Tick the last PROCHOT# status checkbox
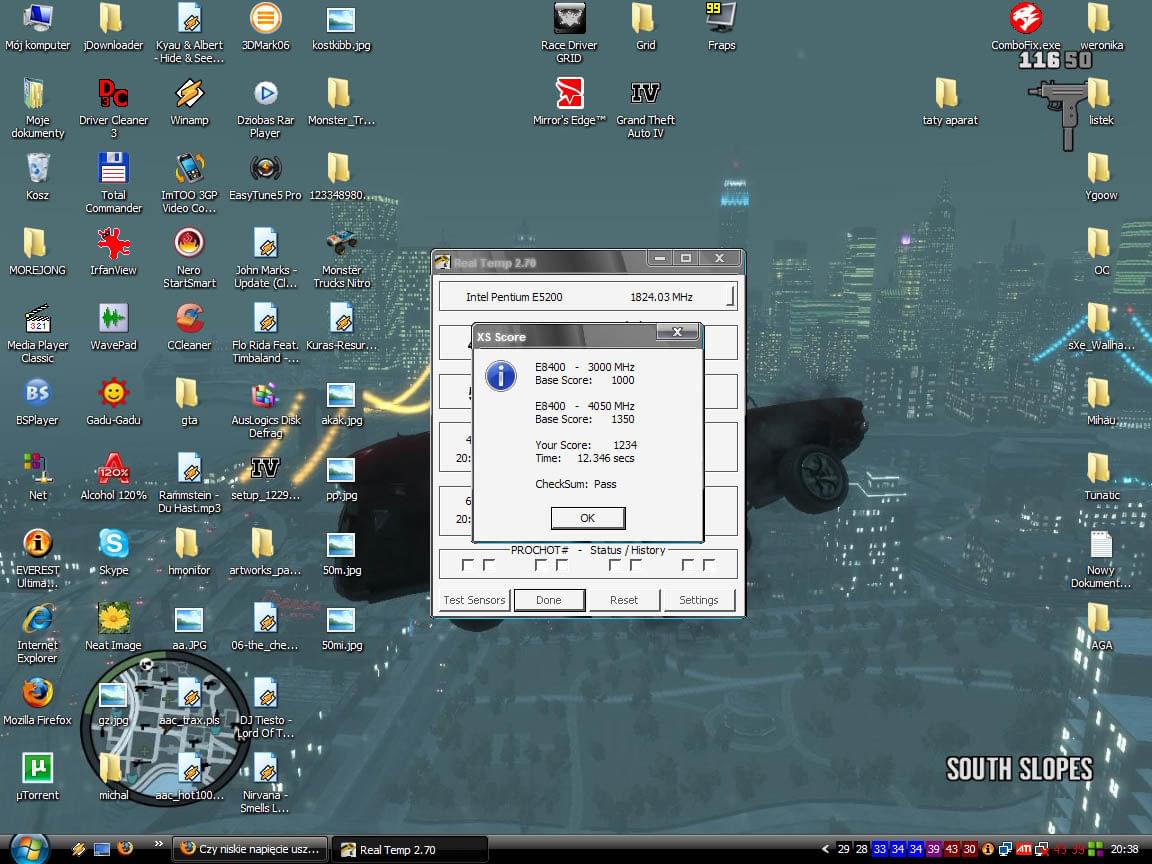This screenshot has width=1152, height=864. point(709,566)
